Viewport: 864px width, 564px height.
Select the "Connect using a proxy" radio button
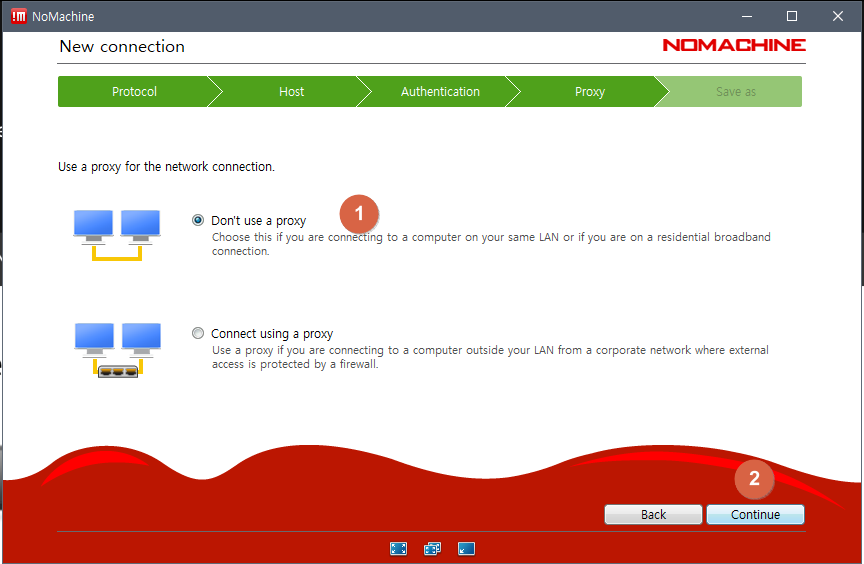coord(198,333)
